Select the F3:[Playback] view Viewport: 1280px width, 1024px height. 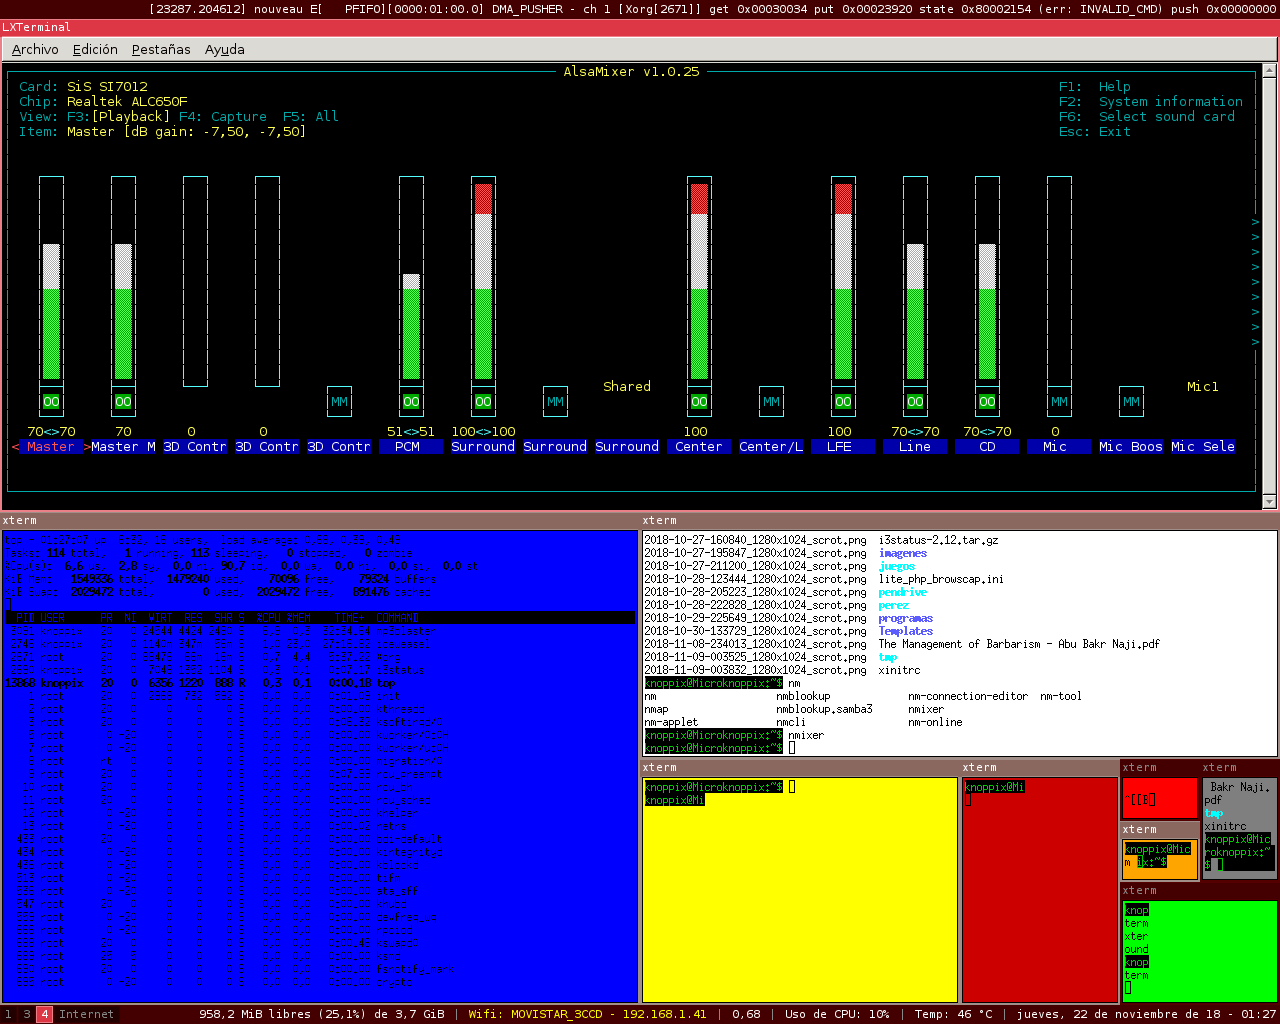click(x=119, y=117)
